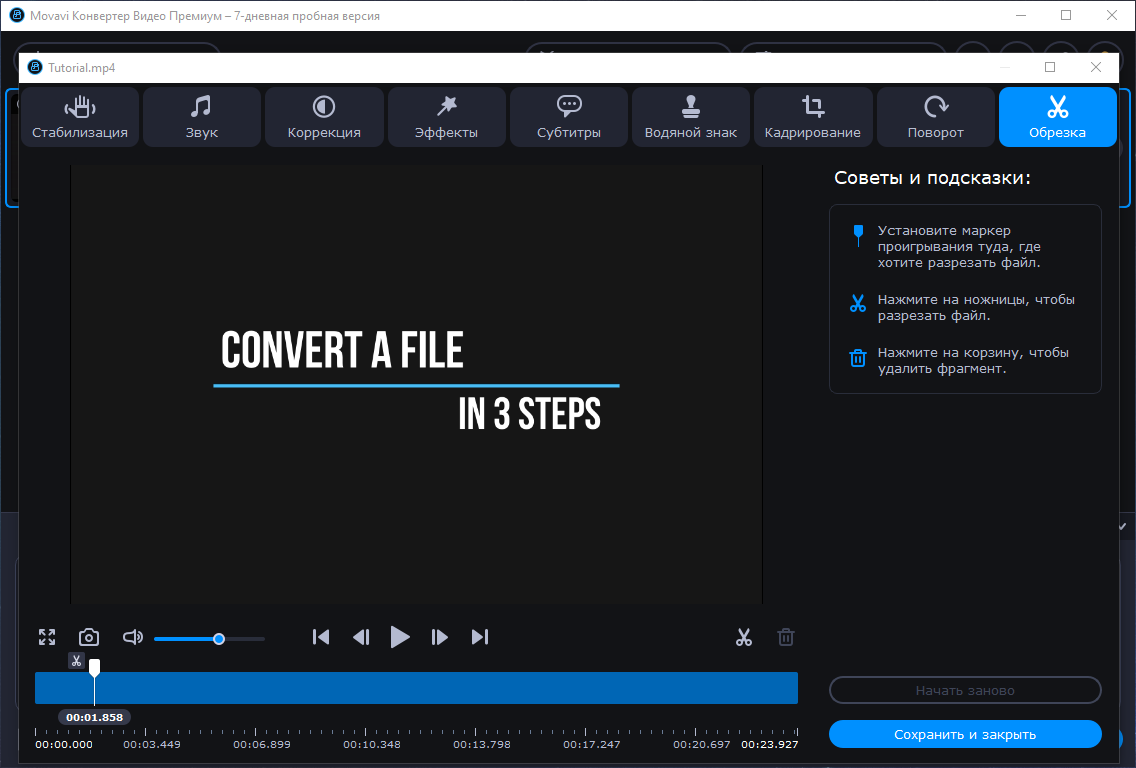Select the Поворот tab
This screenshot has height=768, width=1136.
(x=935, y=117)
